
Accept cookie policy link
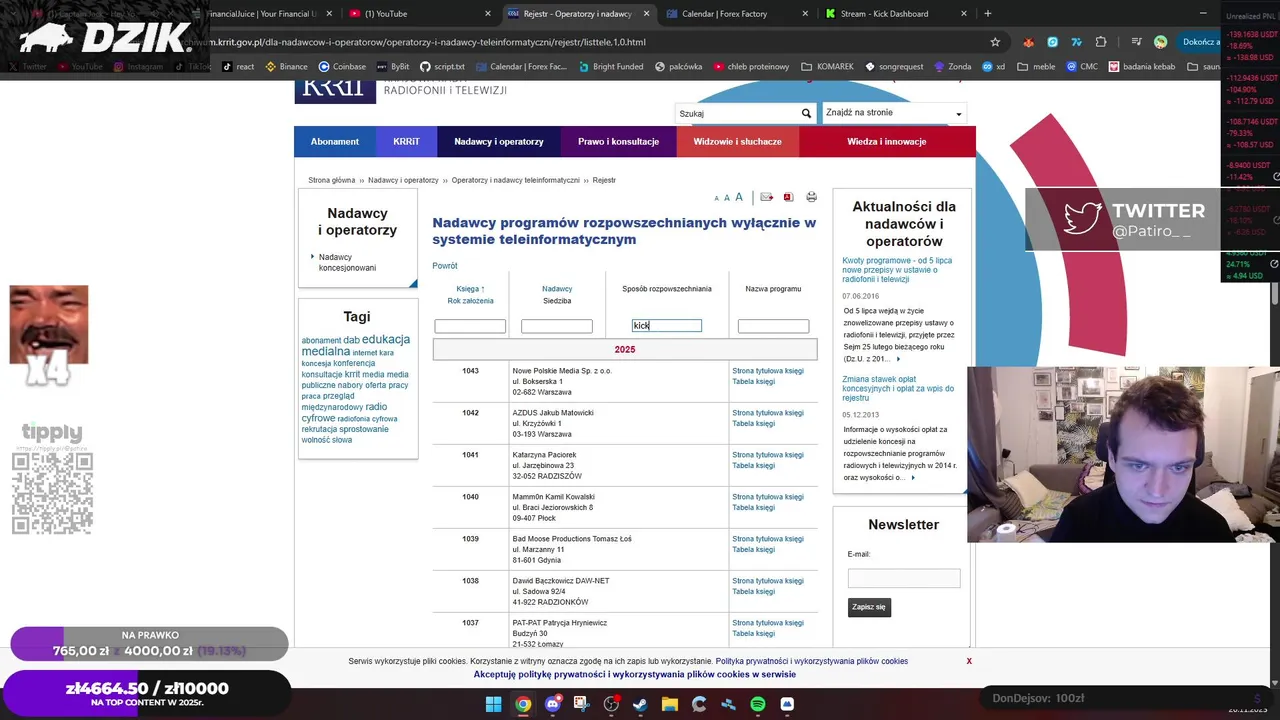pyautogui.click(x=635, y=674)
